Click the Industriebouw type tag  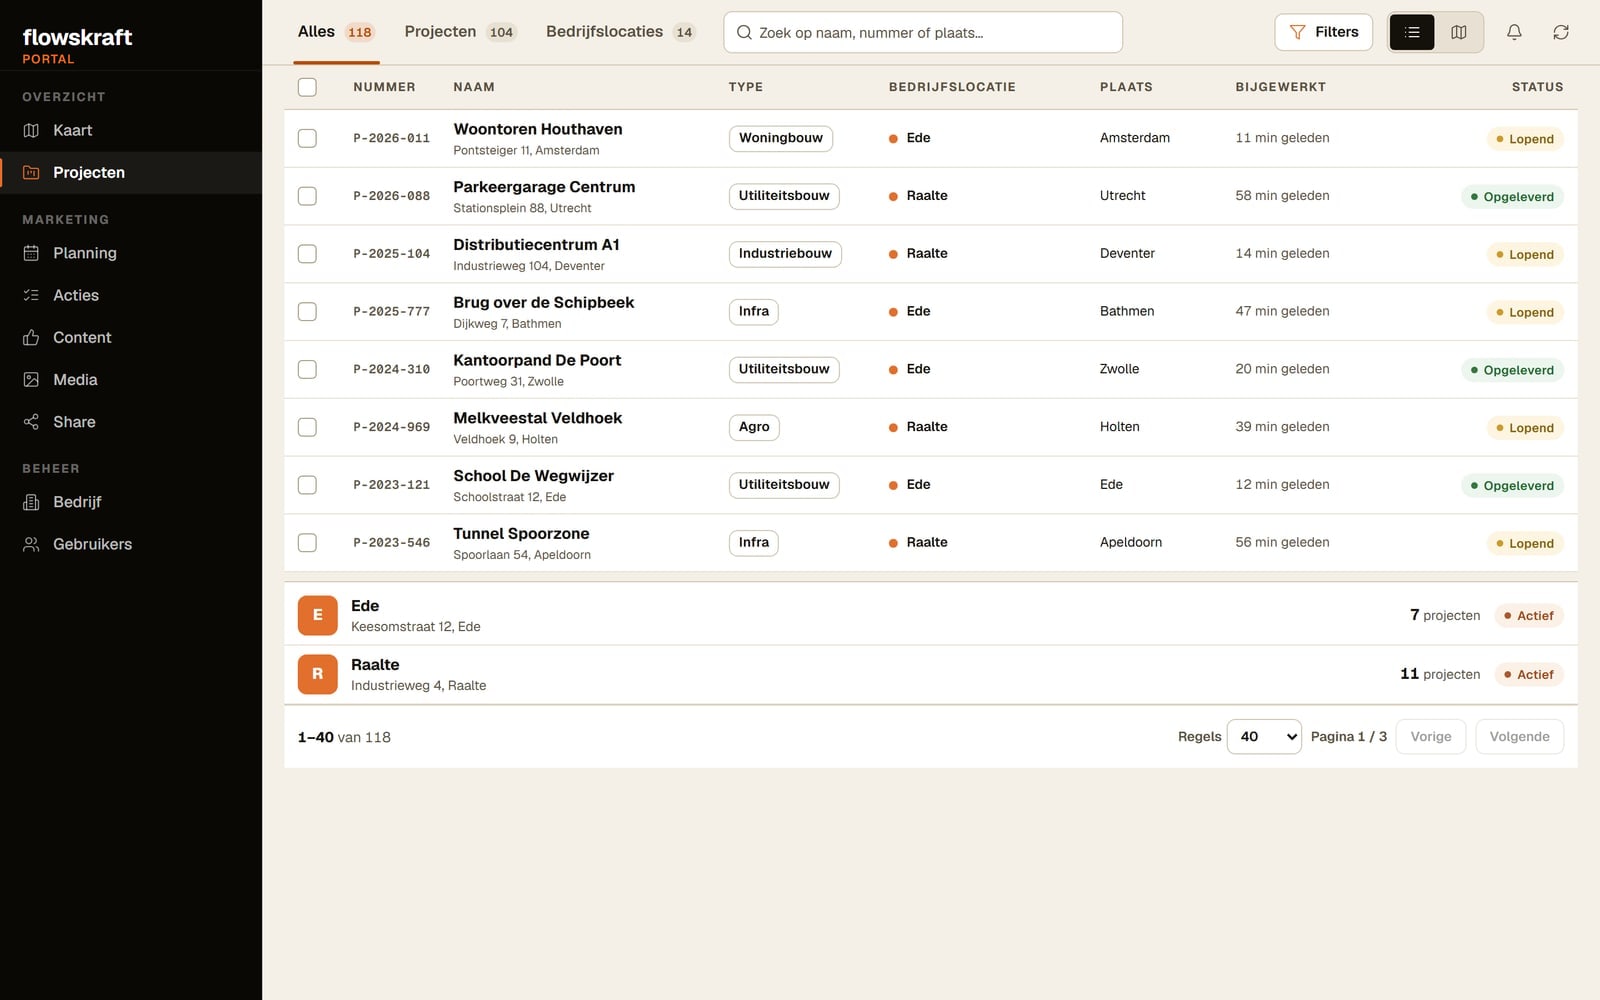coord(785,254)
